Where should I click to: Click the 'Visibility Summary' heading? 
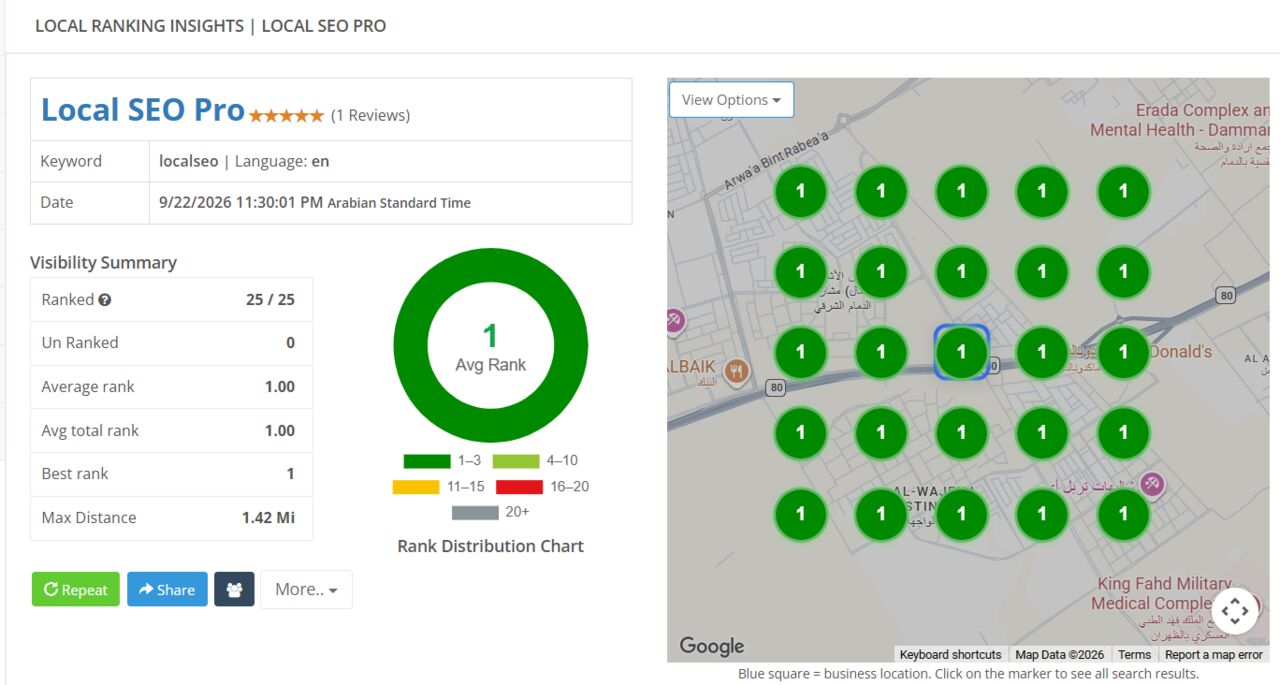103,263
